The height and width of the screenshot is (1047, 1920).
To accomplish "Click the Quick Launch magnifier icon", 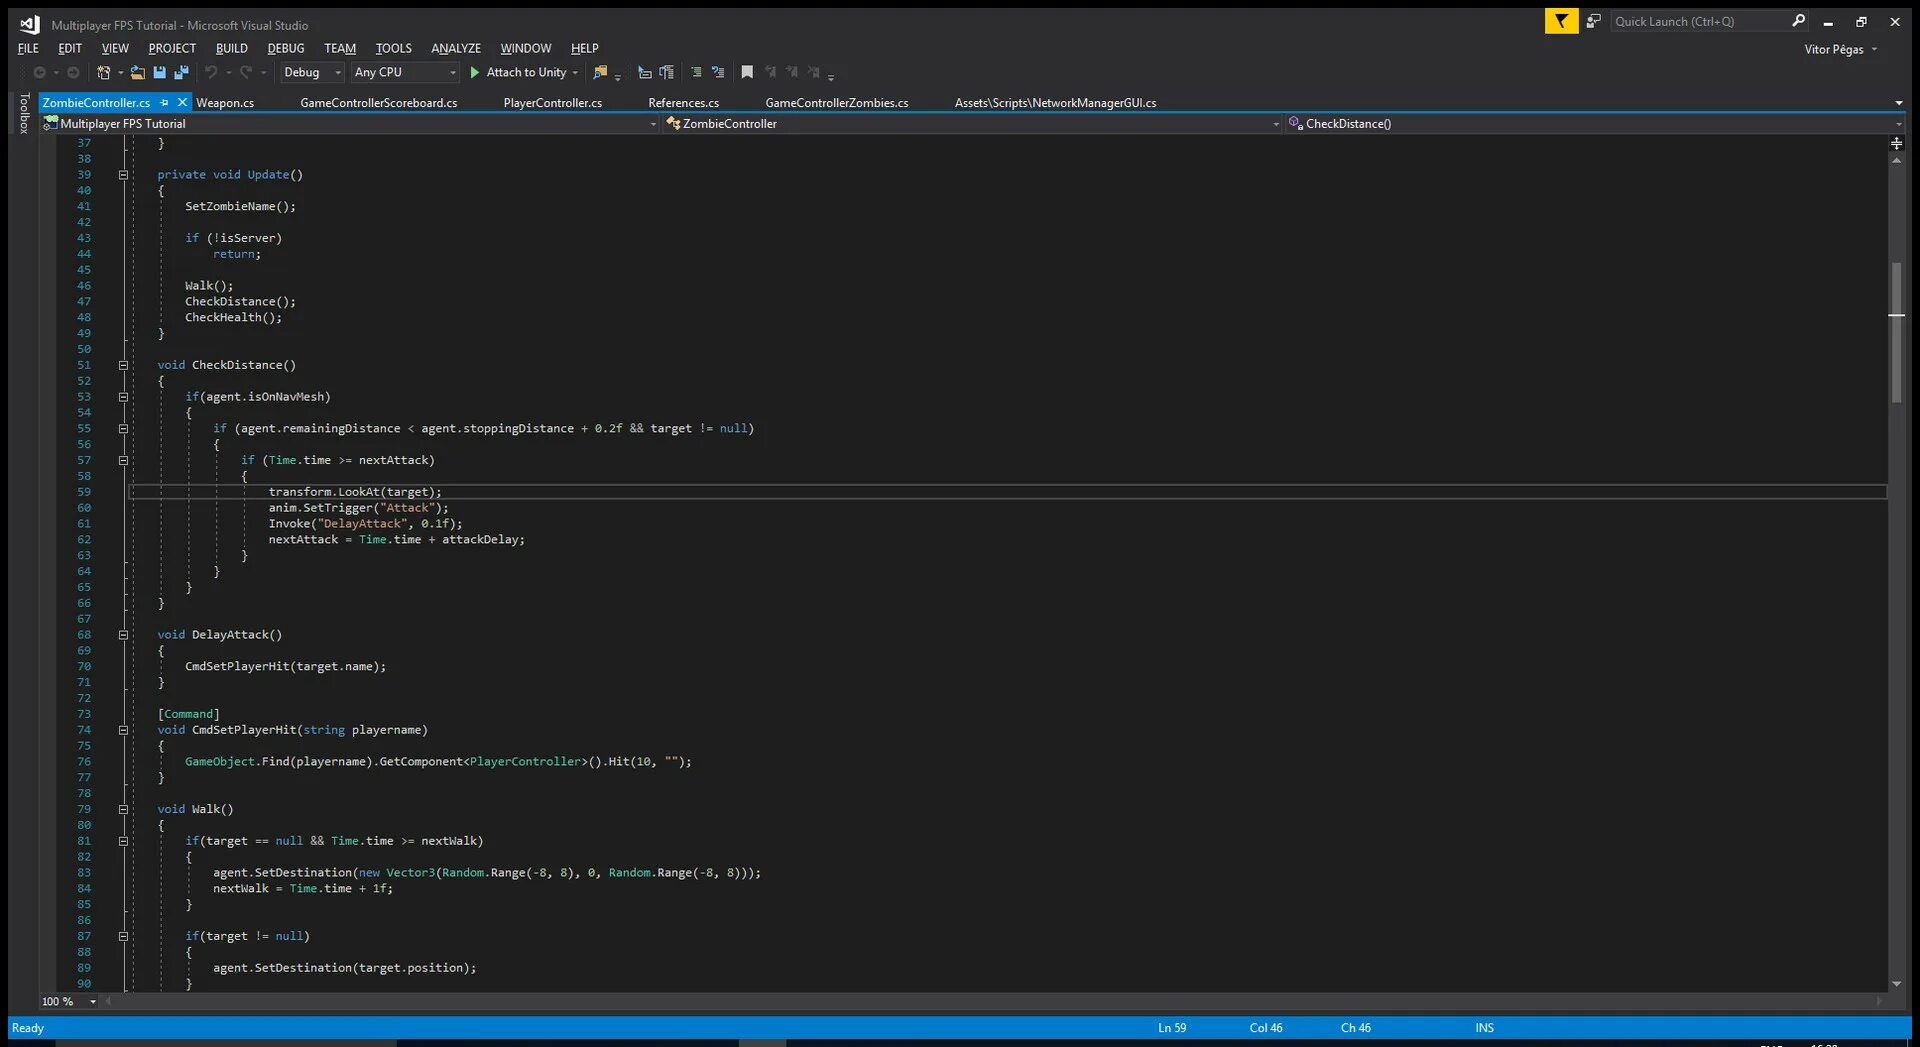I will tap(1798, 21).
